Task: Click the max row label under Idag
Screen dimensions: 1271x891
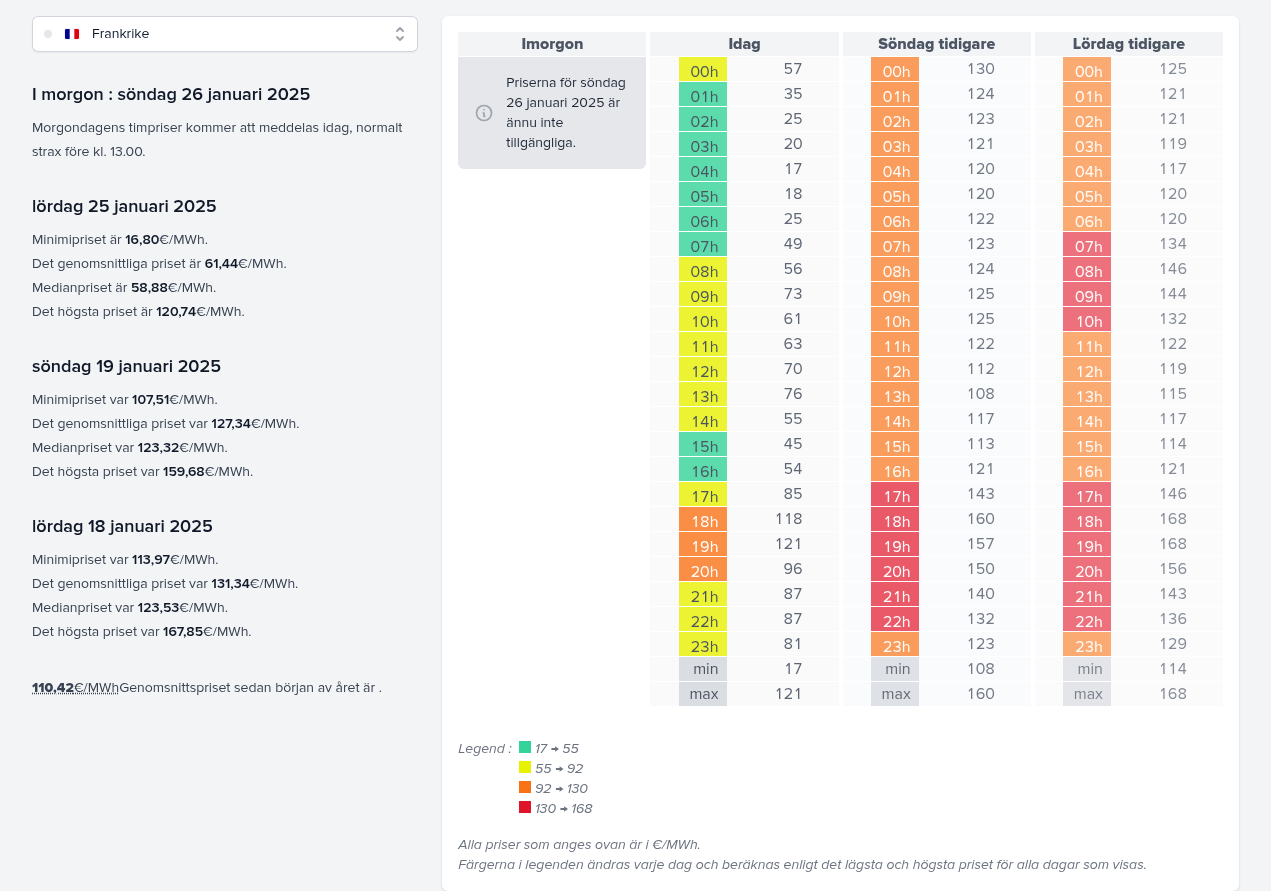Action: tap(703, 694)
